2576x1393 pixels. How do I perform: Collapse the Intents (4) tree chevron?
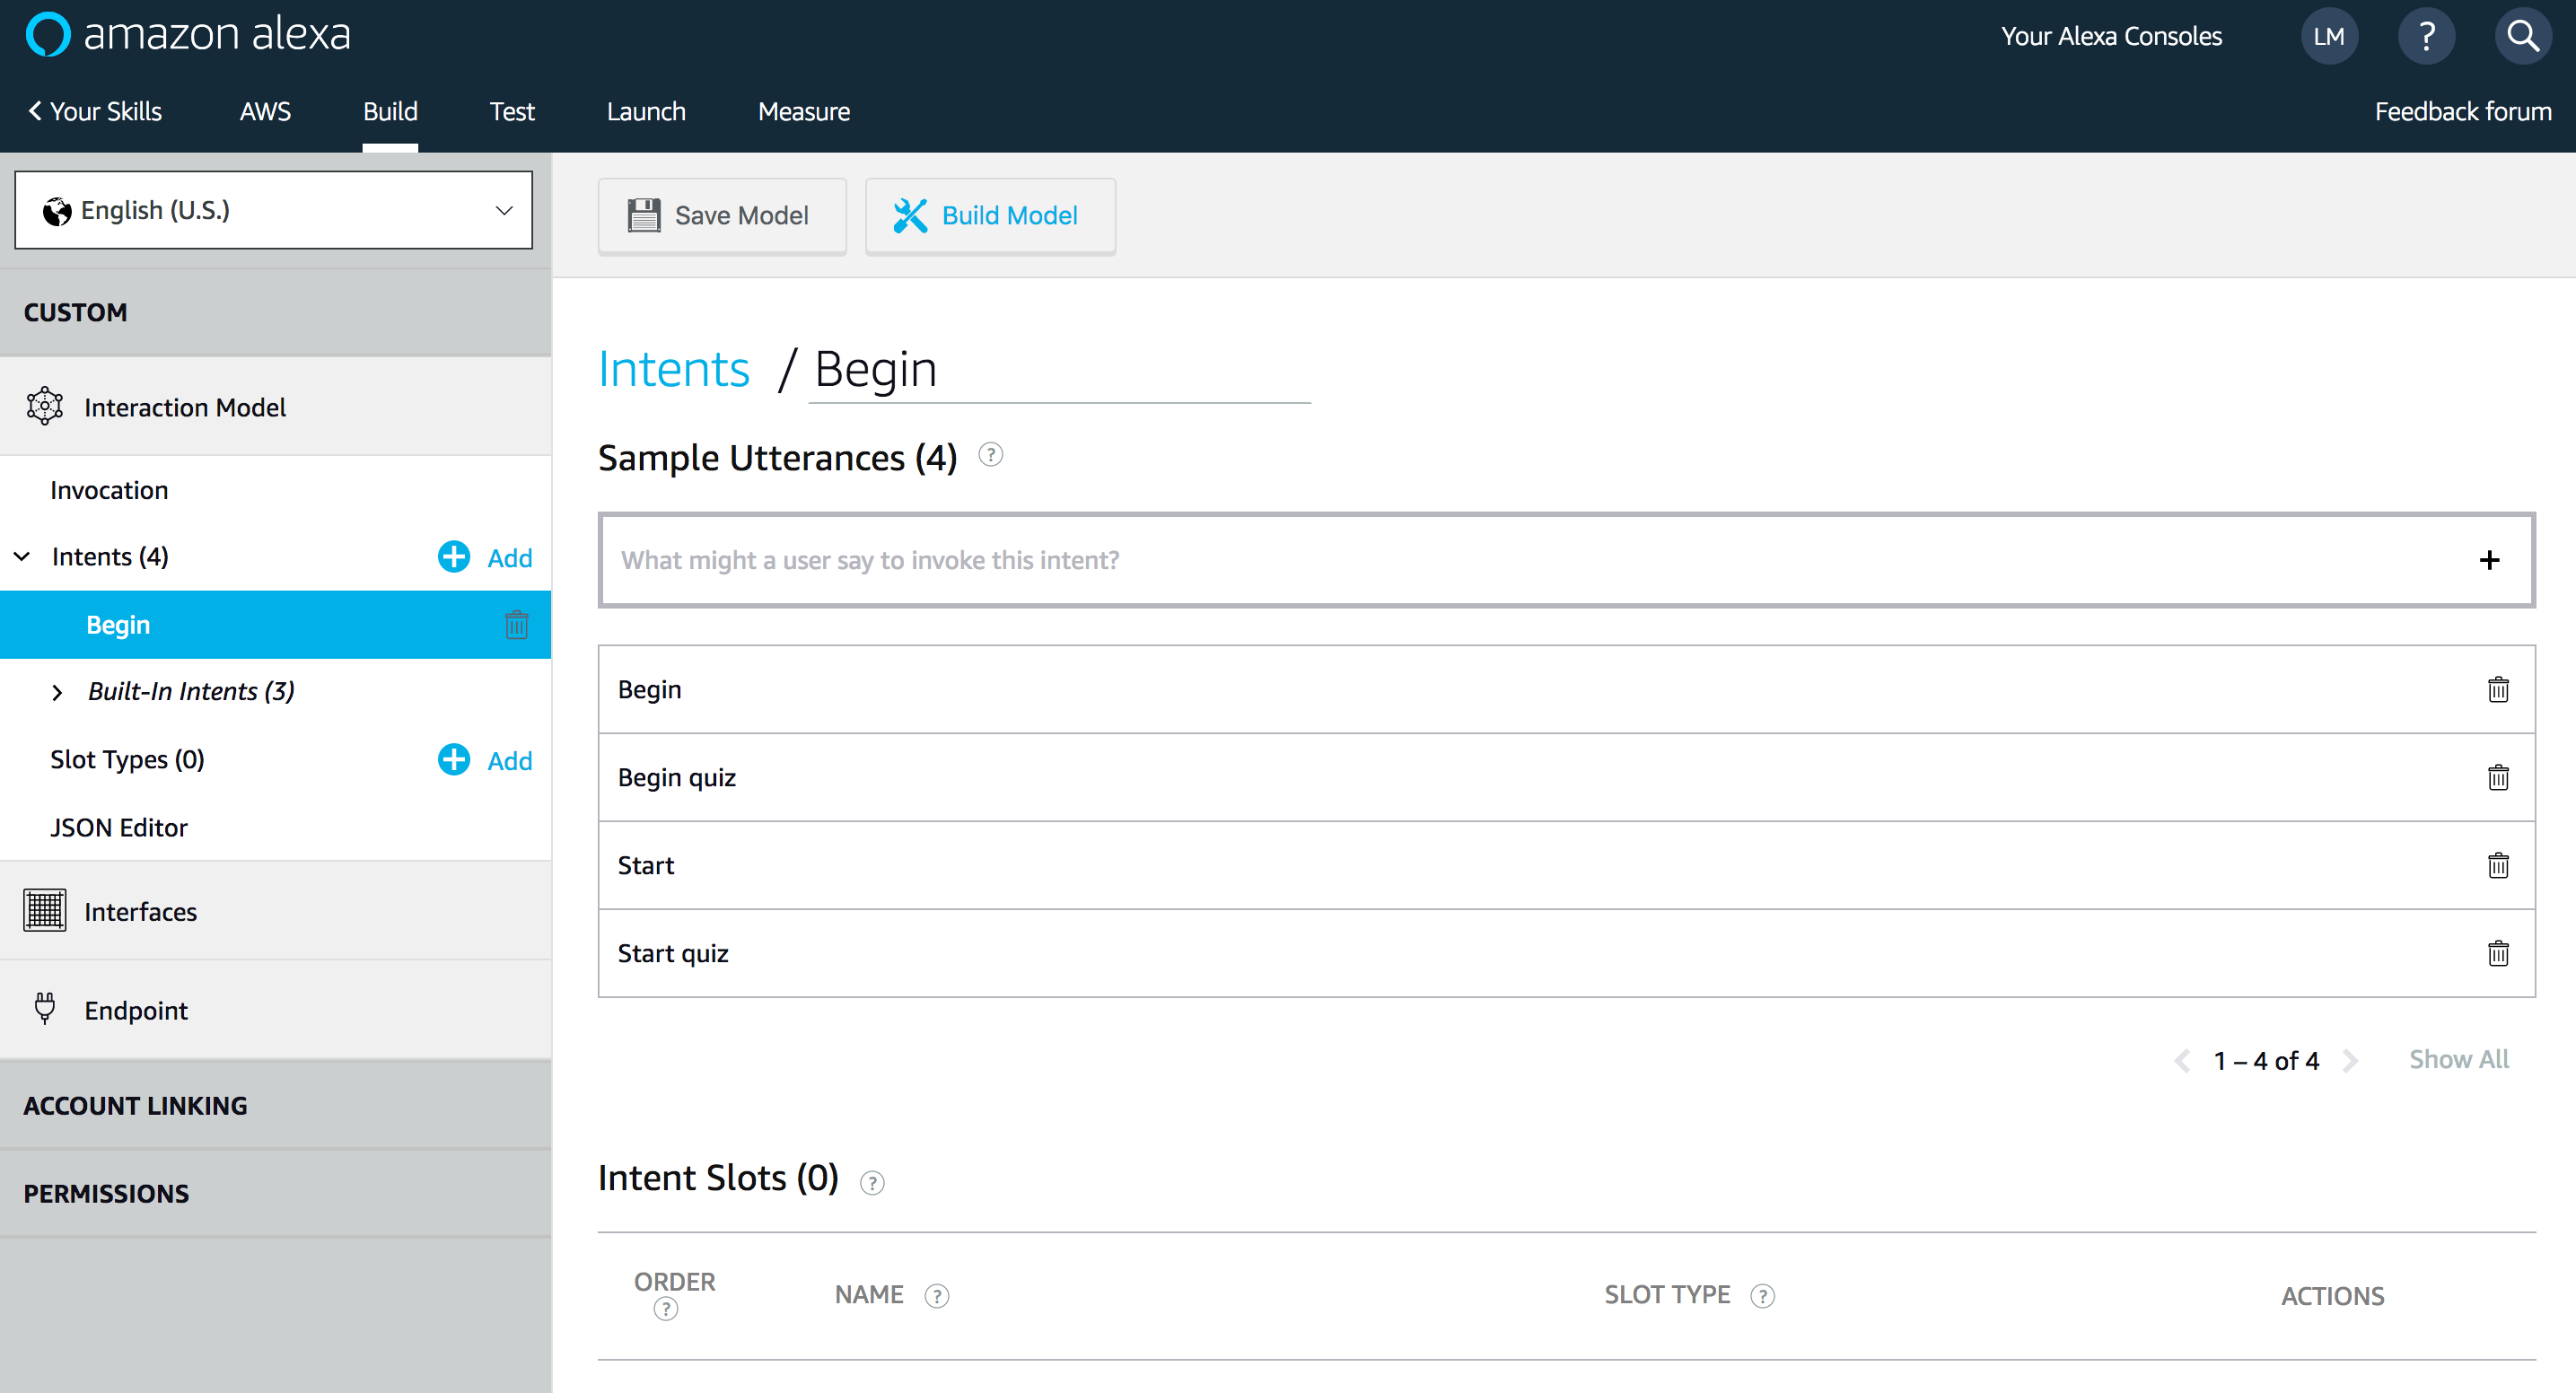point(22,557)
